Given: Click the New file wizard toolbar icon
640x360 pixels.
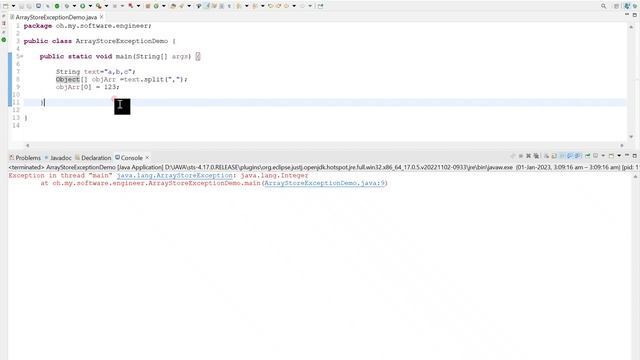Looking at the screenshot, I should [x=5, y=6].
